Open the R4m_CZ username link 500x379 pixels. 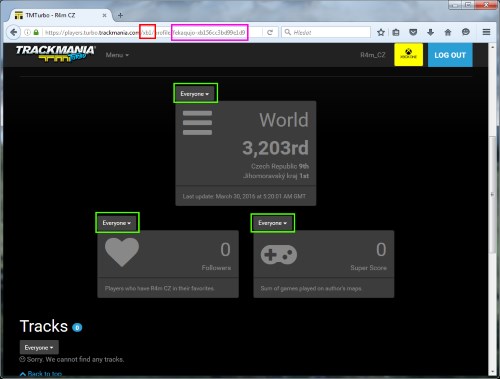click(373, 55)
